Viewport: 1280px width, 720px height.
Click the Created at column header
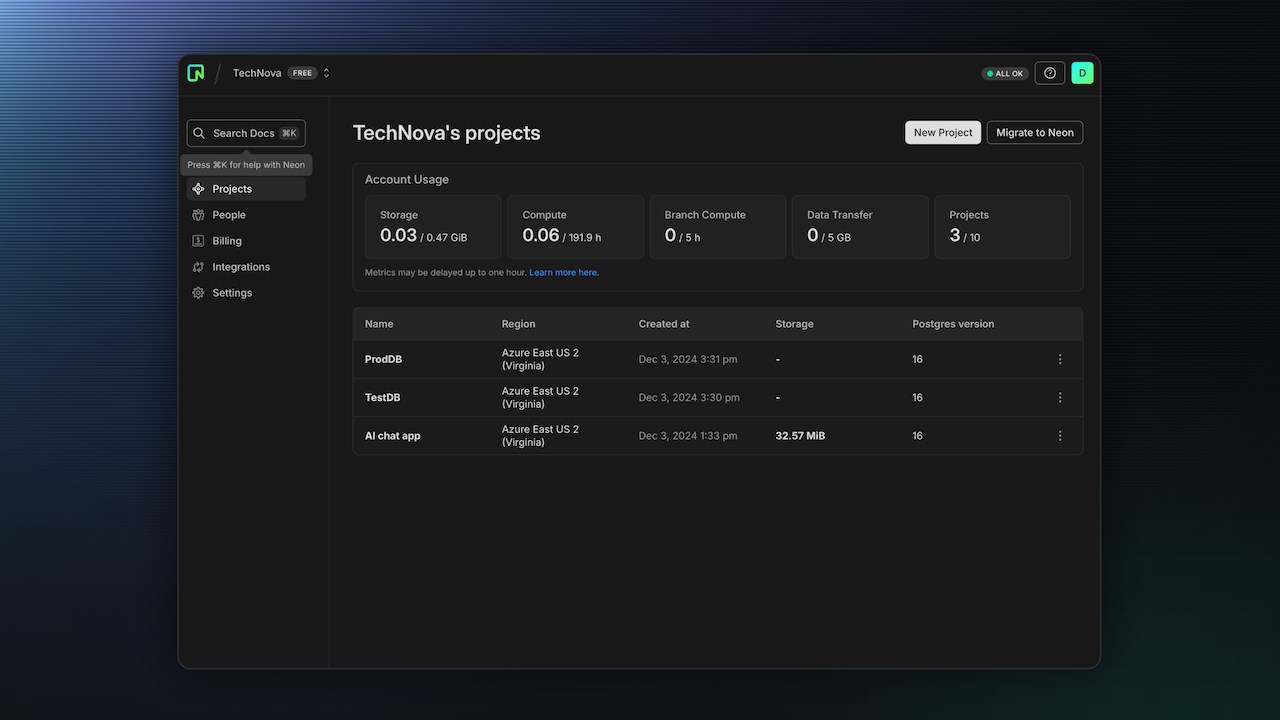pos(664,324)
